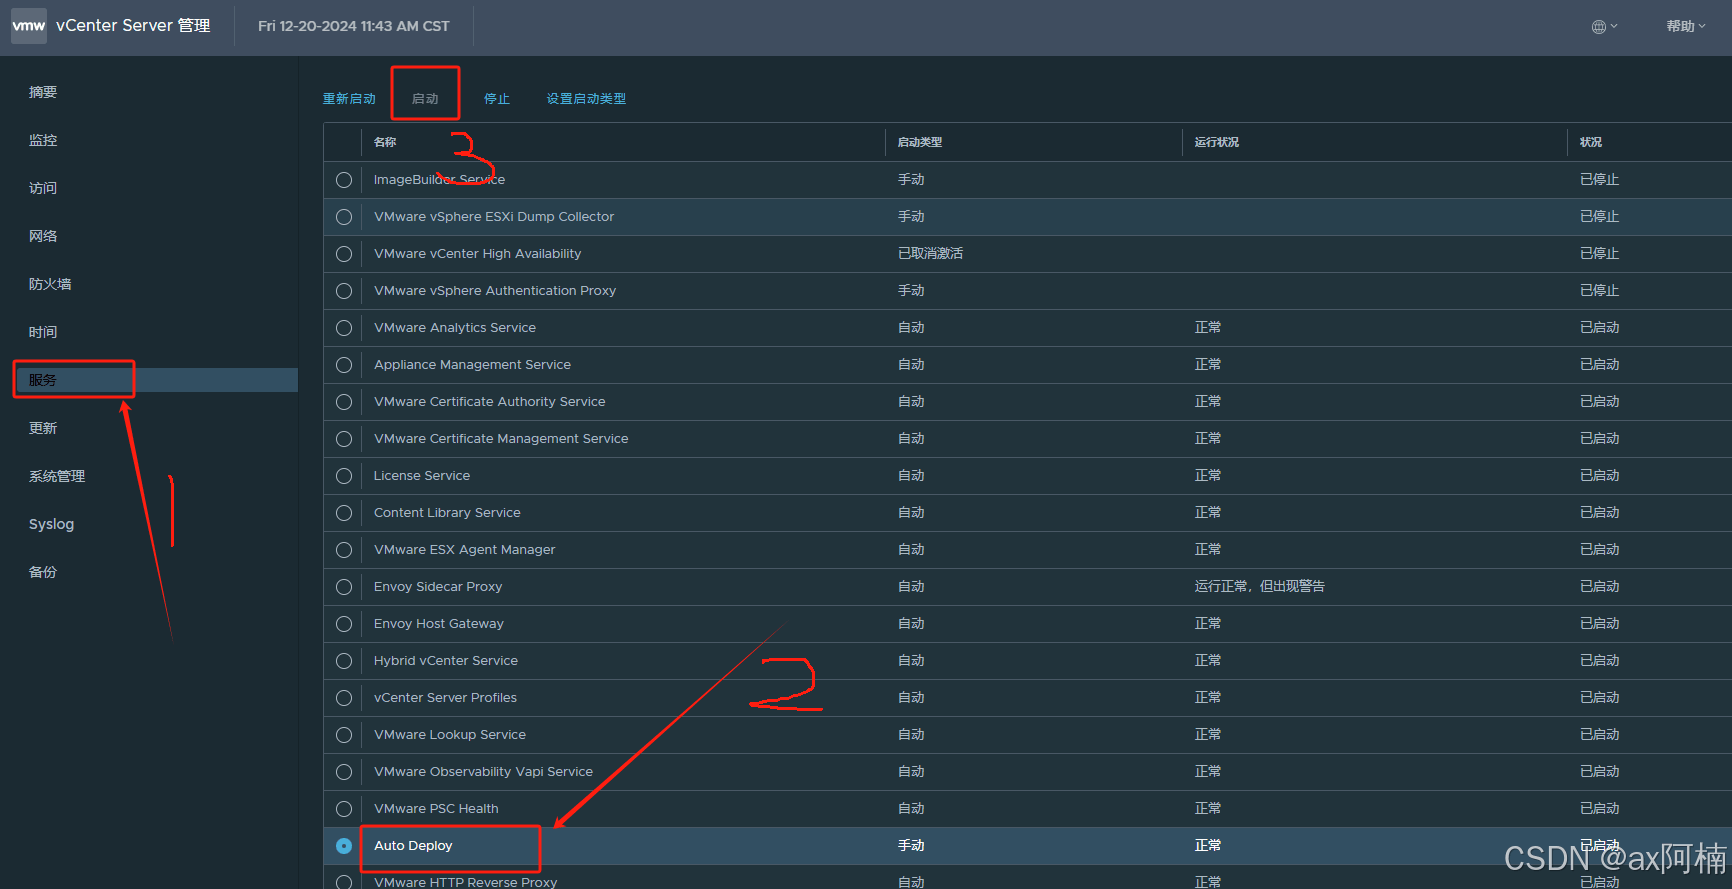Navigate to 备份 in the sidebar
This screenshot has height=889, width=1732.
click(x=43, y=572)
